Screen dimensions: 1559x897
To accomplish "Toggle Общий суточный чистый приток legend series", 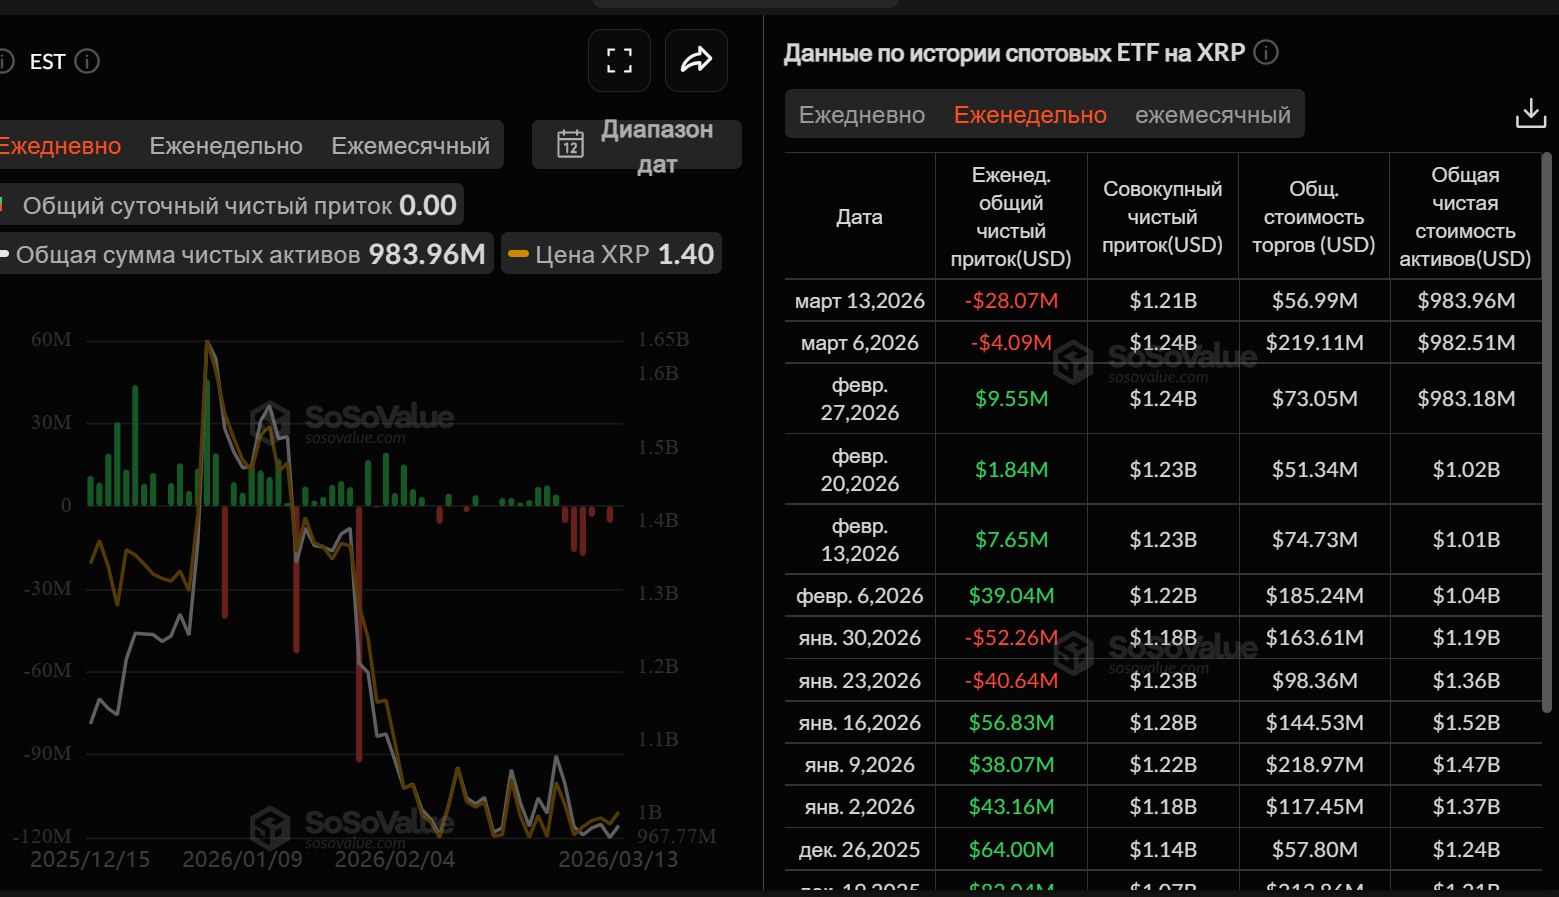I will click(x=231, y=206).
